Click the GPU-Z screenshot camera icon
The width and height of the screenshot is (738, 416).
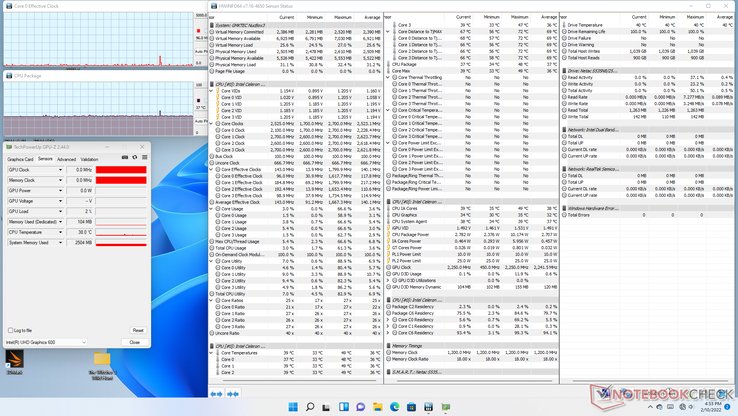click(125, 157)
